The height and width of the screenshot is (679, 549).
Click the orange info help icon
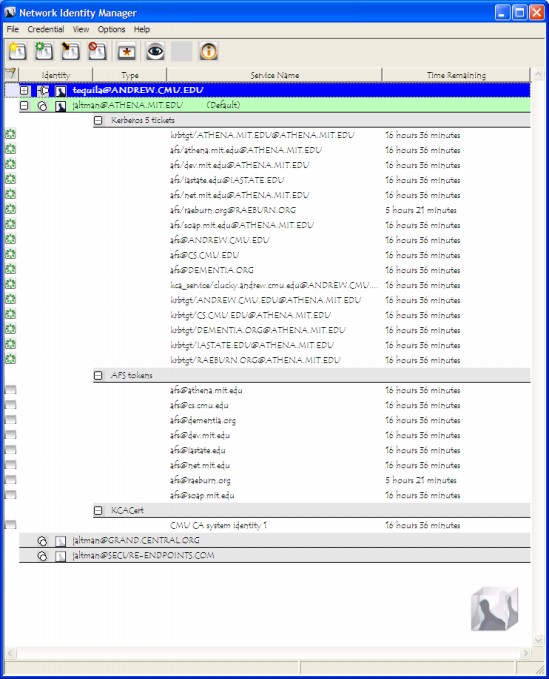click(x=209, y=52)
